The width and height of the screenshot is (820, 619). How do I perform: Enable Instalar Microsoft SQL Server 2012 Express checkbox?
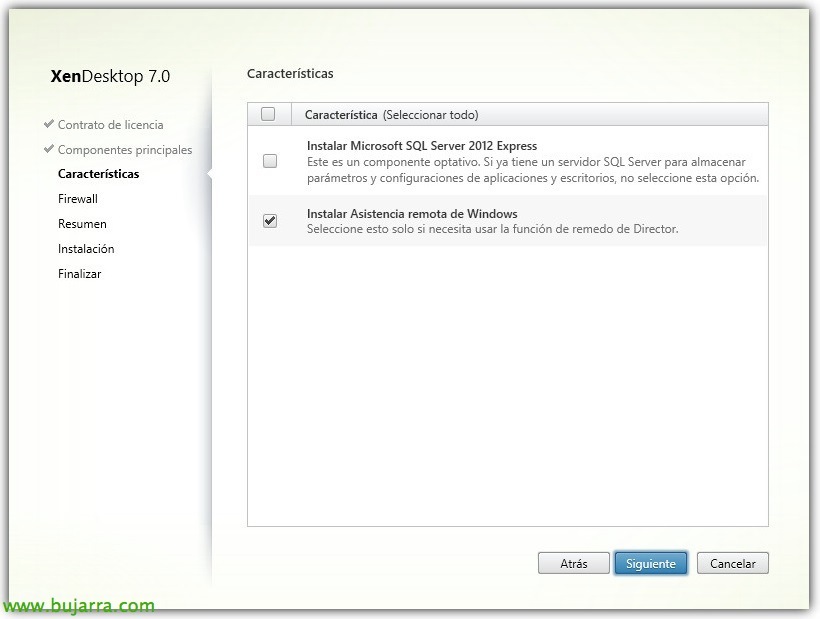coord(270,161)
